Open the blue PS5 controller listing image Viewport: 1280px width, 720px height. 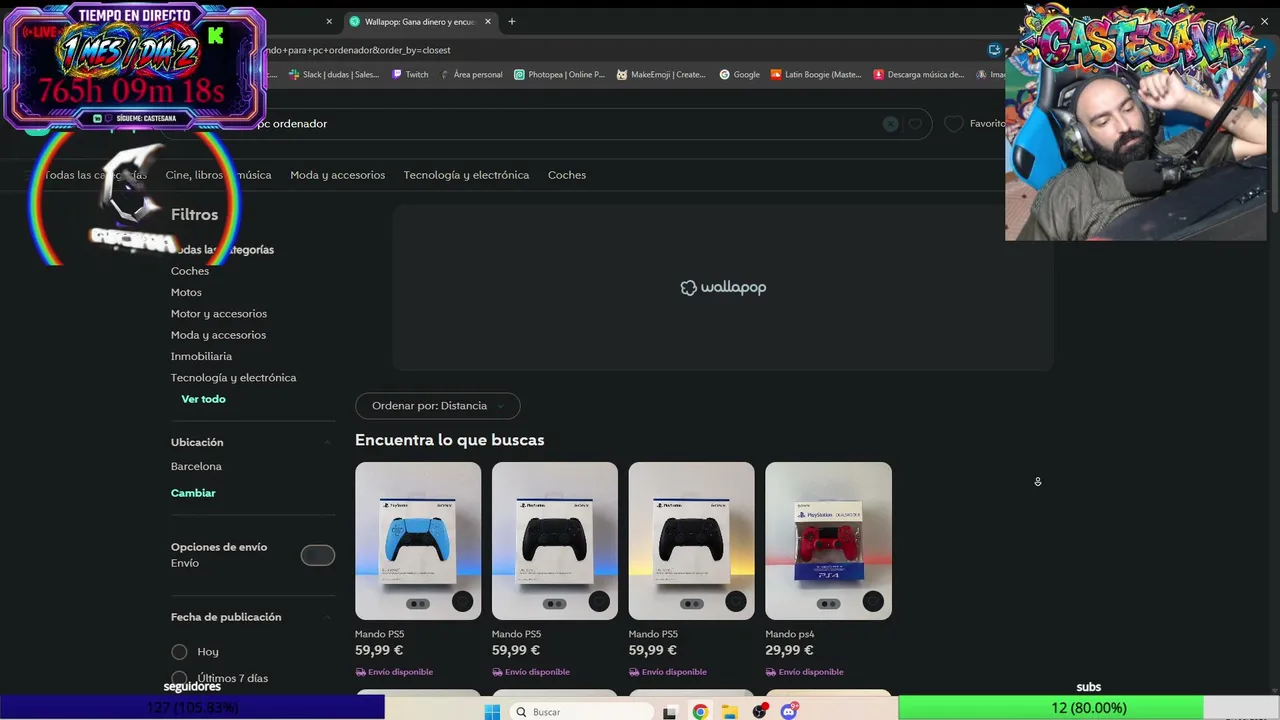418,541
